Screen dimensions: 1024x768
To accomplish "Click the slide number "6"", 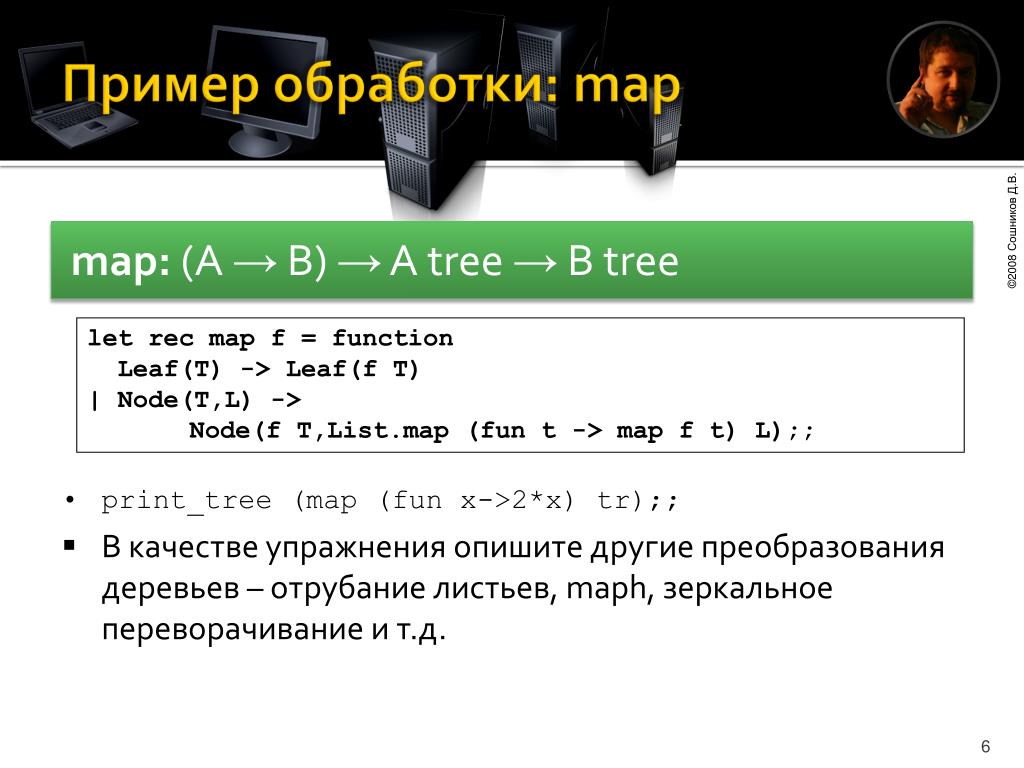I will [985, 746].
